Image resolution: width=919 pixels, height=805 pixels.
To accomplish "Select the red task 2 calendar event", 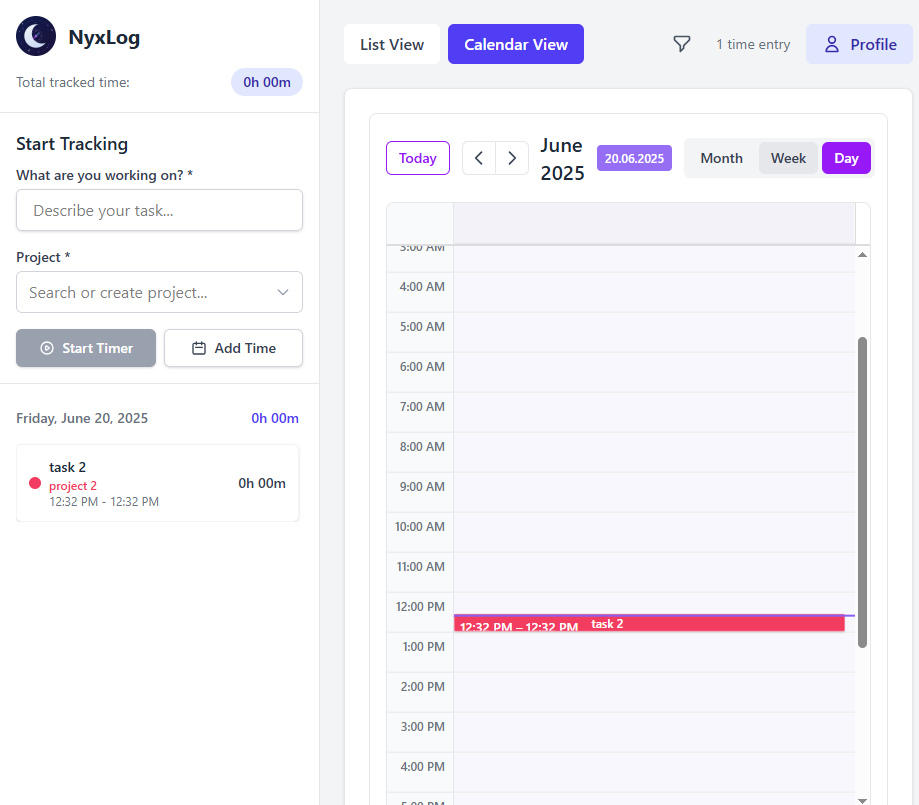I will (649, 624).
